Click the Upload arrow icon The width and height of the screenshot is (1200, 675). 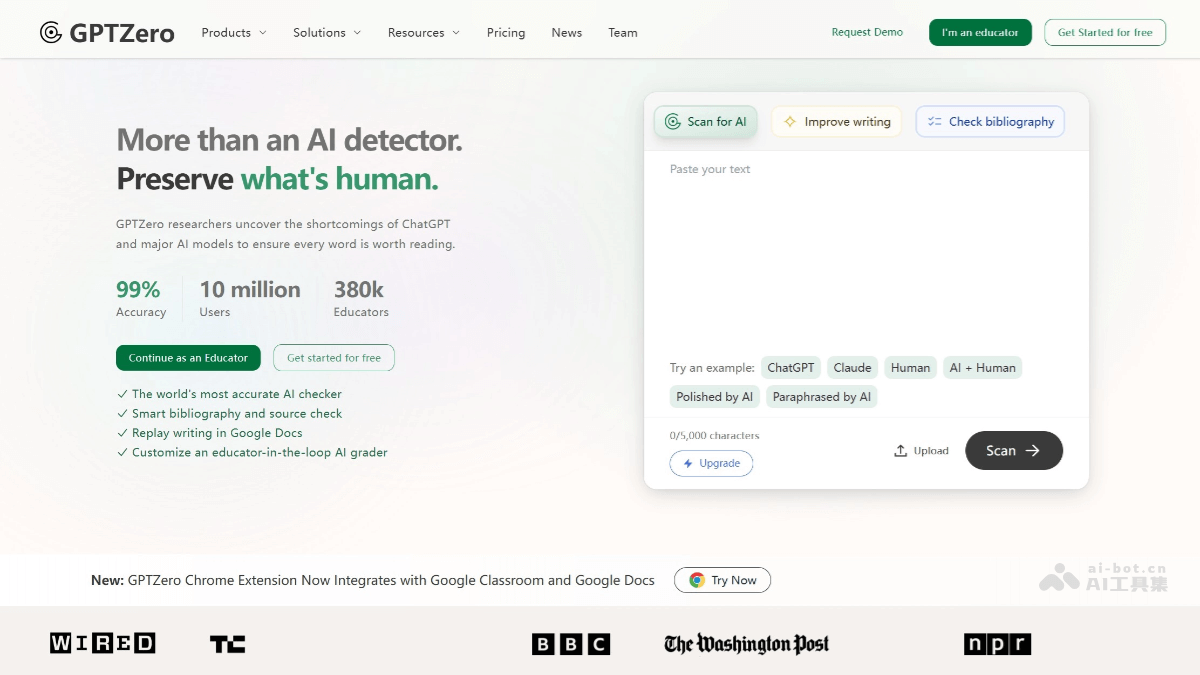point(900,451)
